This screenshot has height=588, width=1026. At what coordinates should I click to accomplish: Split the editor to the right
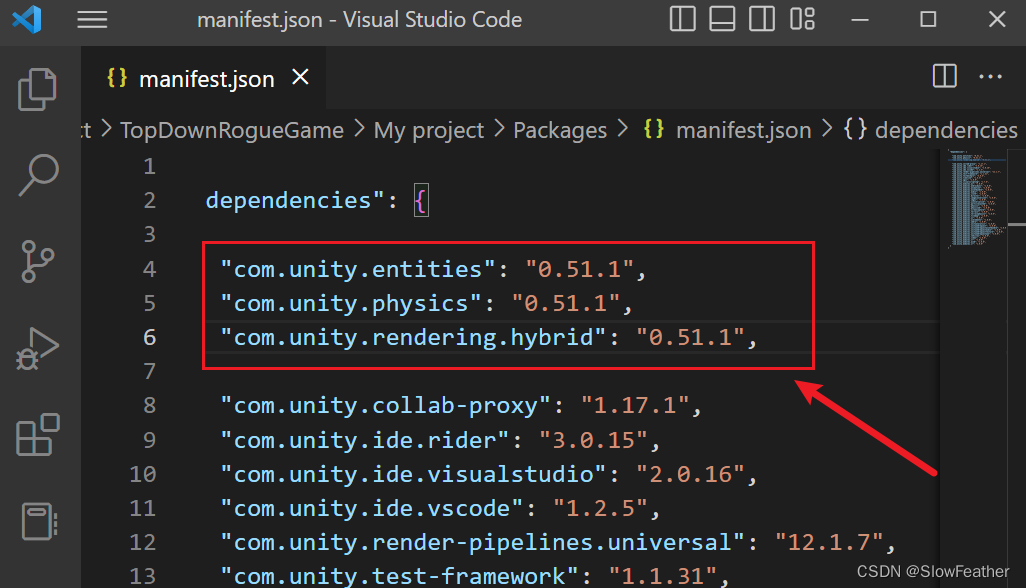pos(944,77)
